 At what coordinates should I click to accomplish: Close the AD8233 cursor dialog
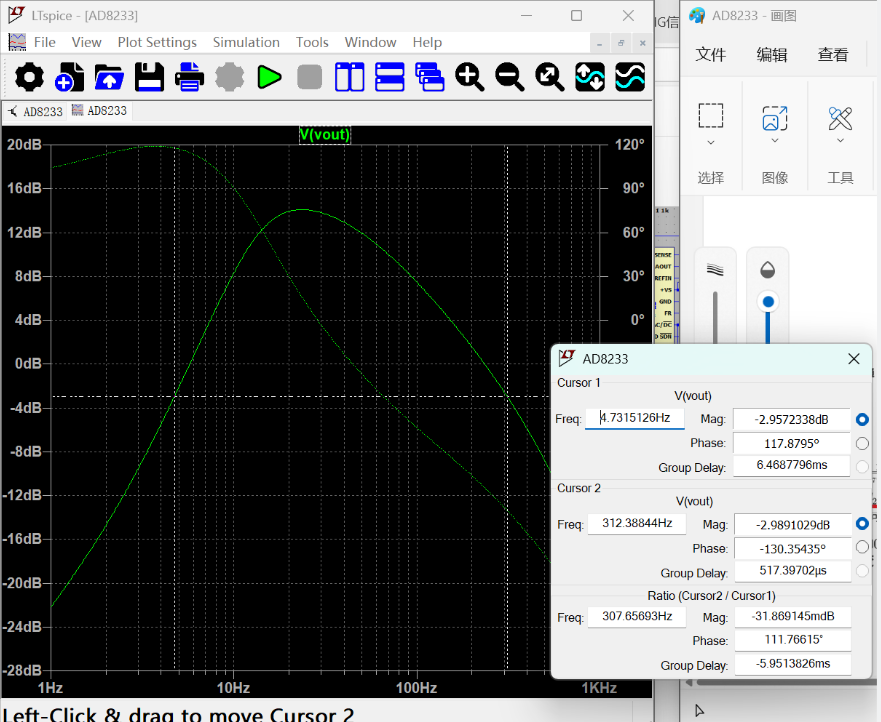point(853,359)
